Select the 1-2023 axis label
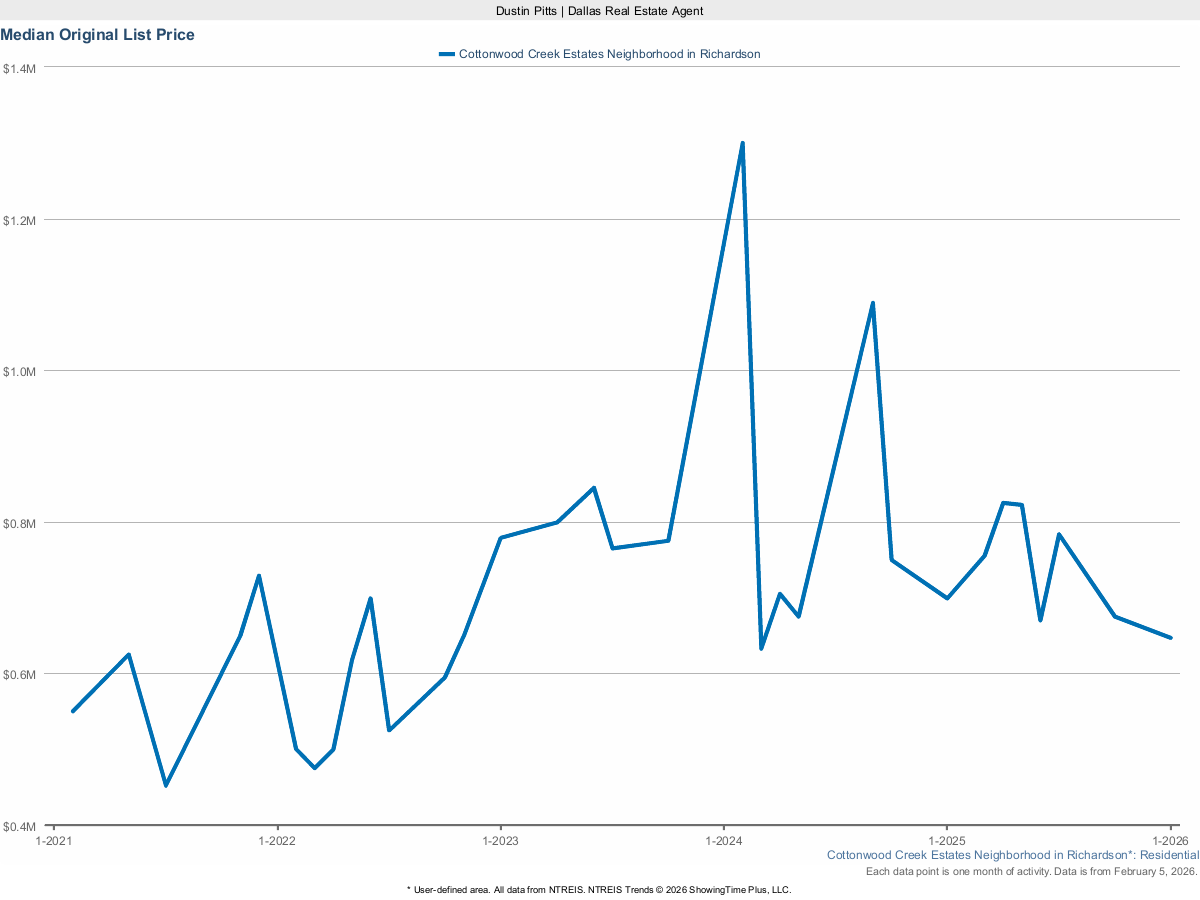 pos(501,841)
